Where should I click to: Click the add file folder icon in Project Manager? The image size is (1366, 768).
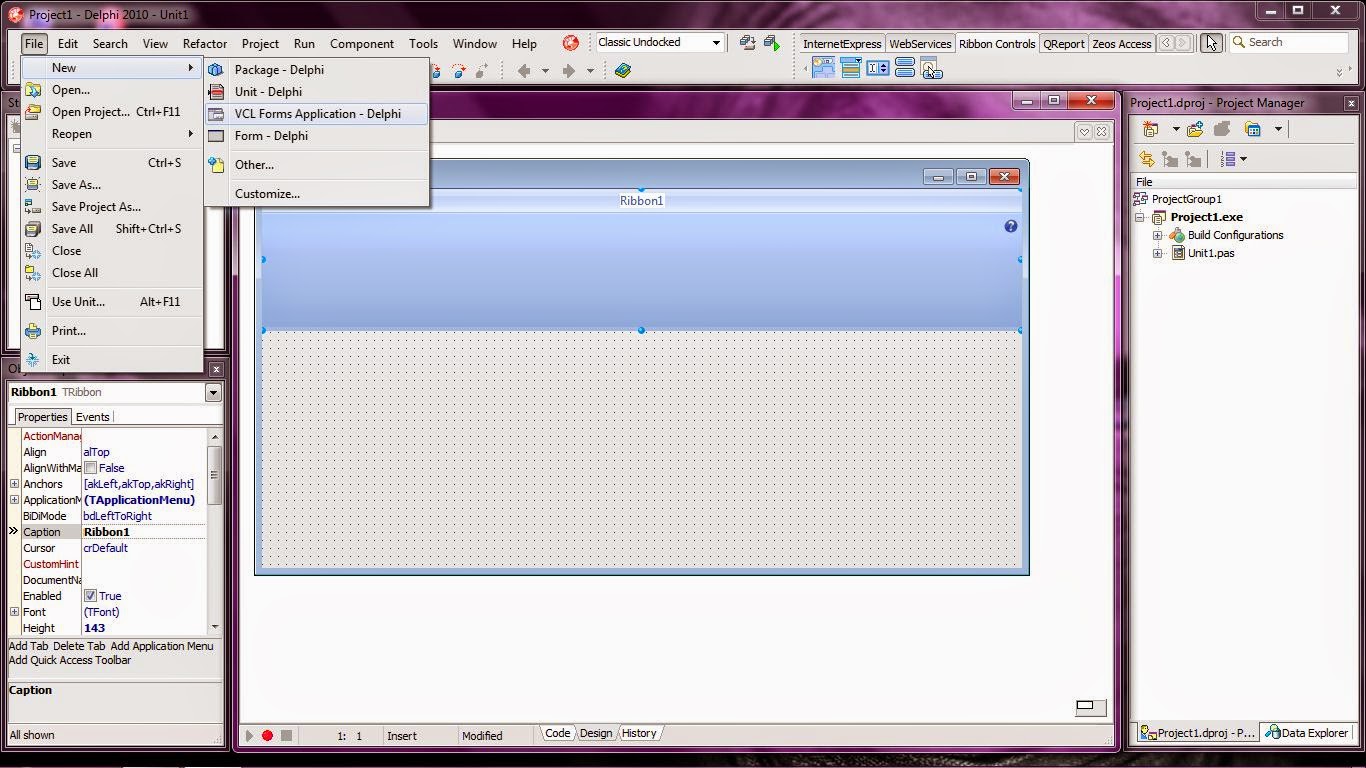click(x=1195, y=129)
